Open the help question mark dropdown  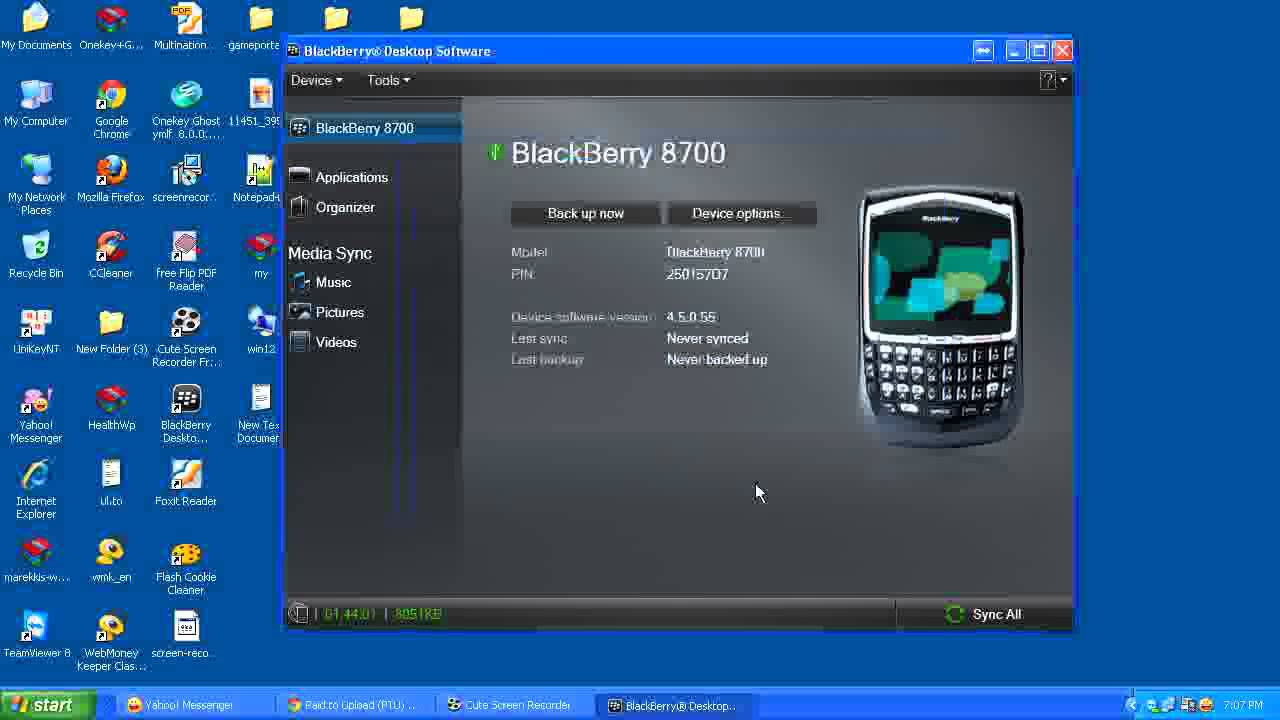(1052, 80)
